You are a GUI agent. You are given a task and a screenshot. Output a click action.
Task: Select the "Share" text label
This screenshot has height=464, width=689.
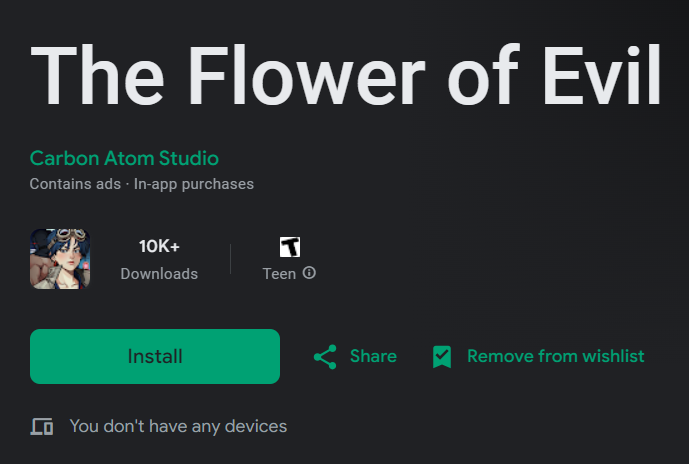click(x=373, y=356)
